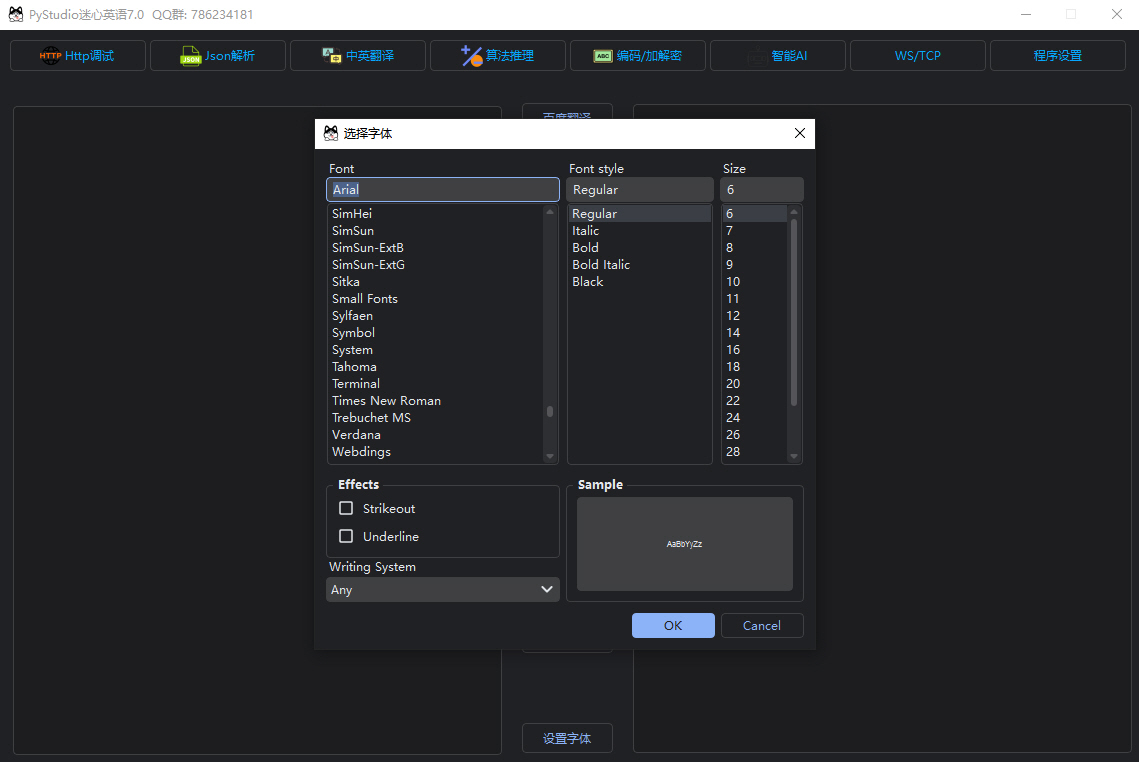
Task: Switch to the WS/TCP tab
Action: [917, 56]
